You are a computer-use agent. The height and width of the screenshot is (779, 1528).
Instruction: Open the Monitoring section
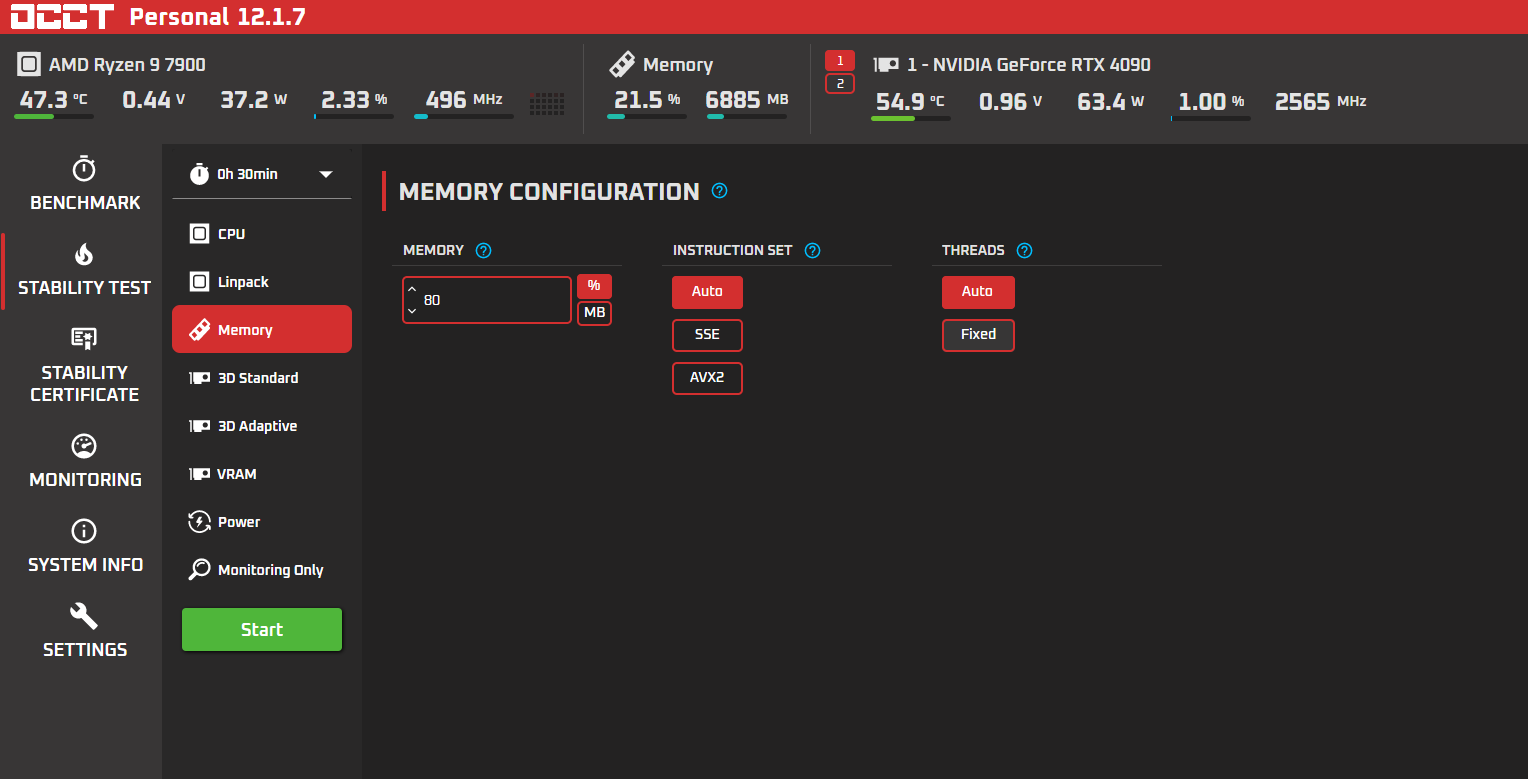coord(85,461)
